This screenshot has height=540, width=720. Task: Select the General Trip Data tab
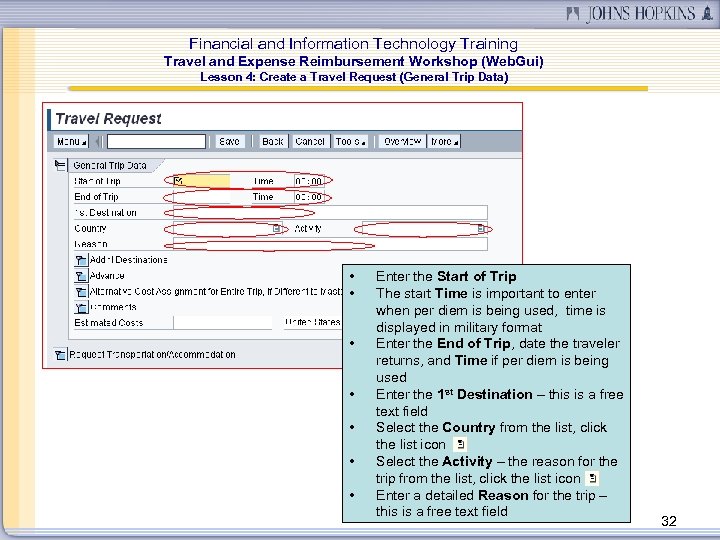(110, 165)
